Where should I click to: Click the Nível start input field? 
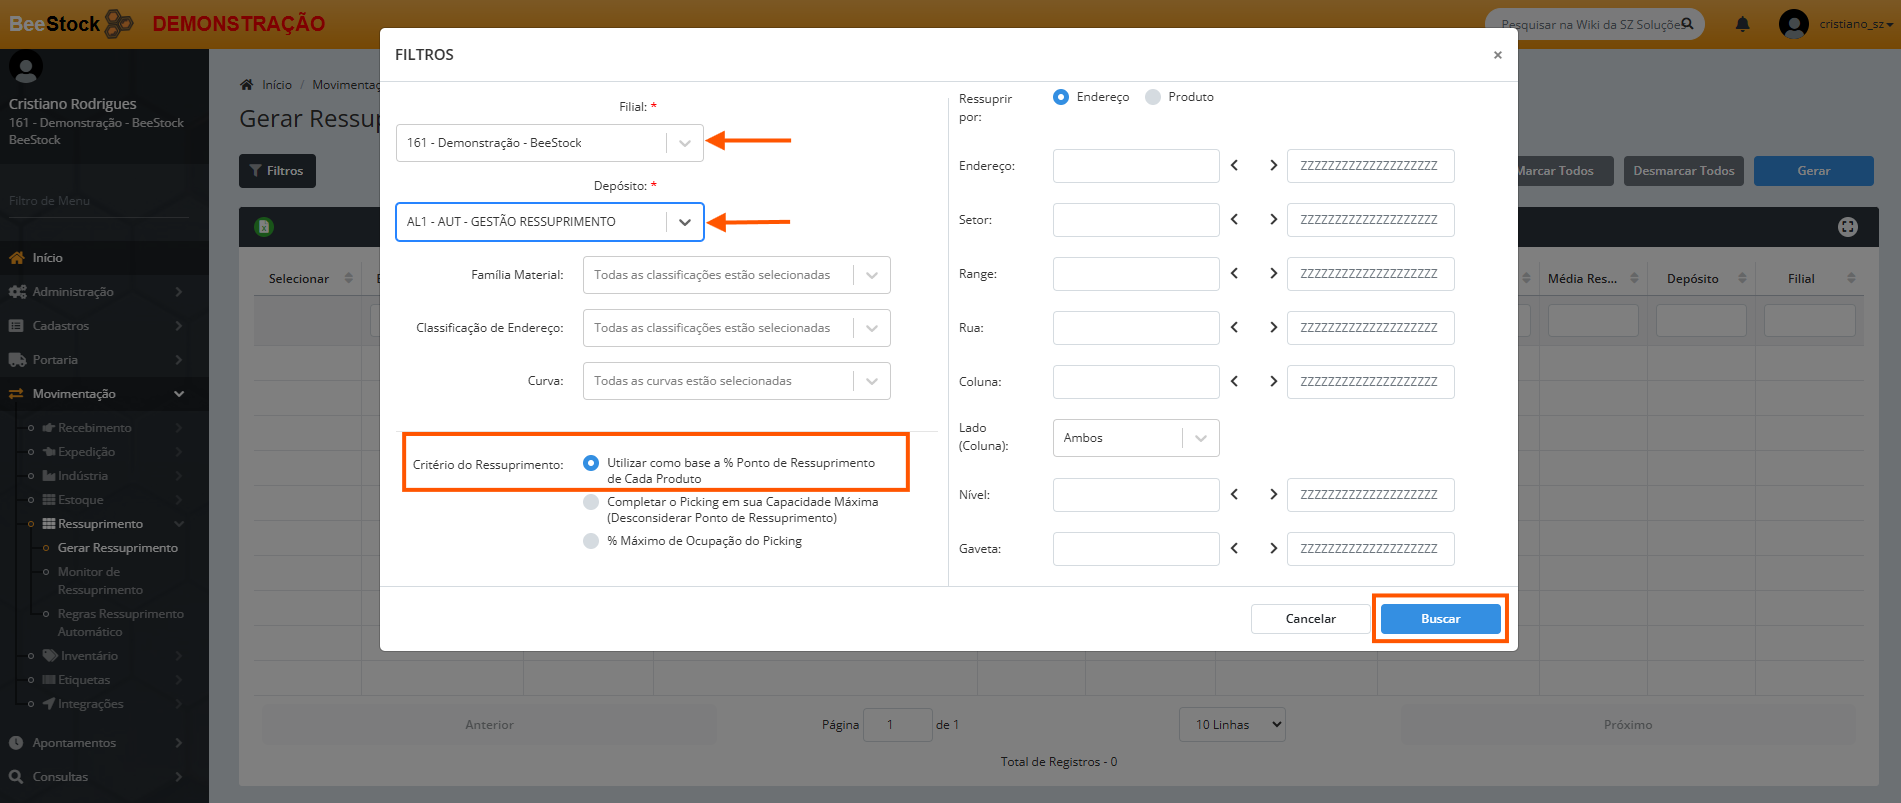1135,495
